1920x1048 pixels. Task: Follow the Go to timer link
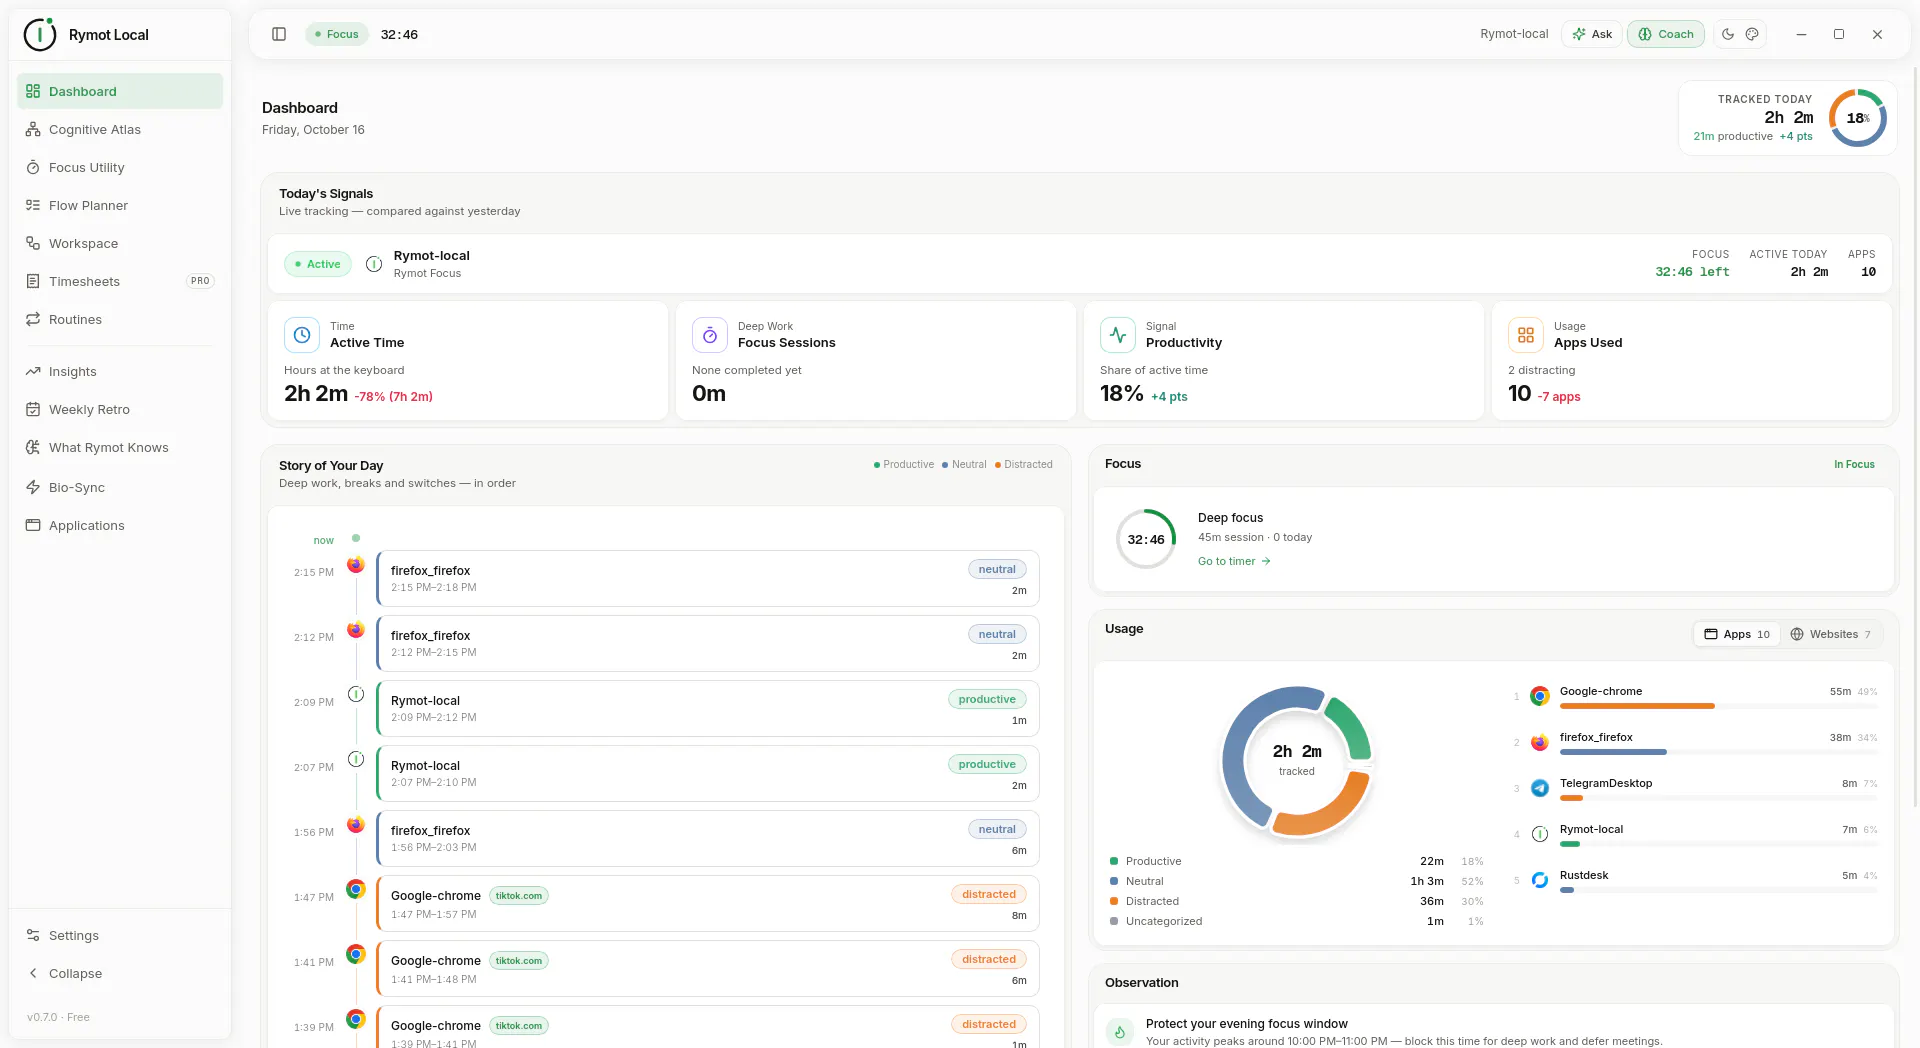(1234, 561)
